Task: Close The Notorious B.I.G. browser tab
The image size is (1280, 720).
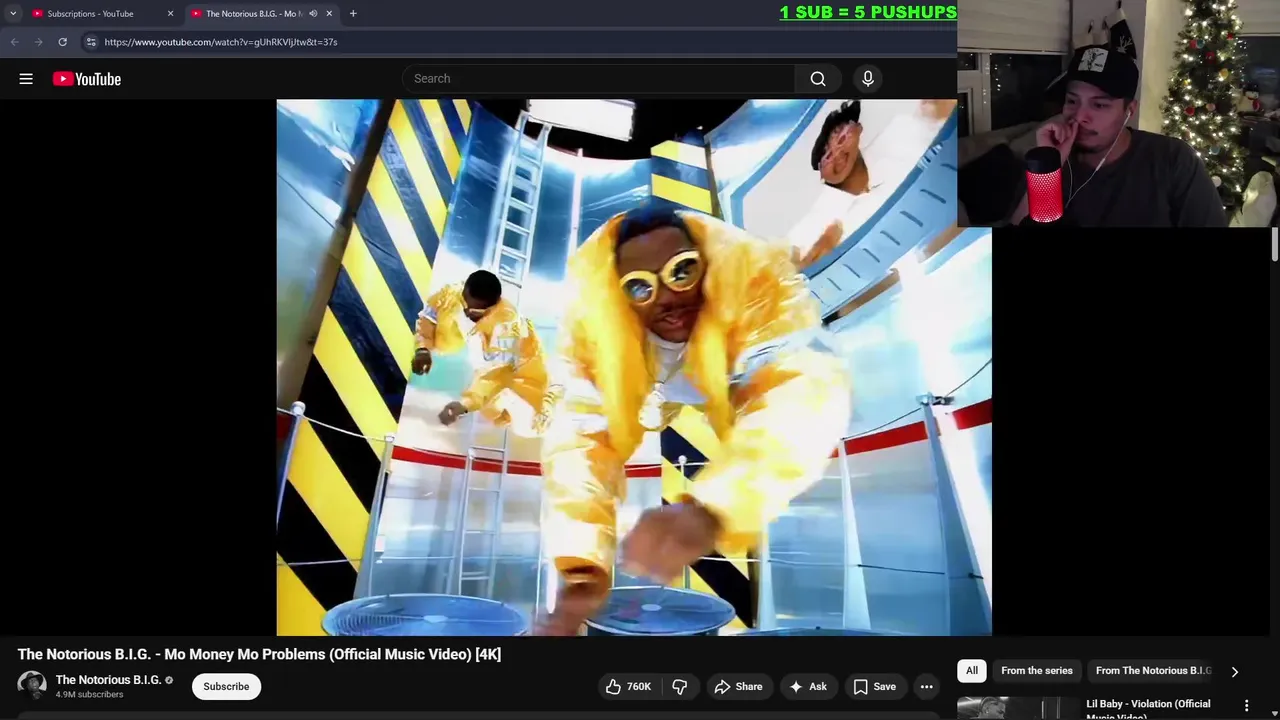Action: (329, 14)
